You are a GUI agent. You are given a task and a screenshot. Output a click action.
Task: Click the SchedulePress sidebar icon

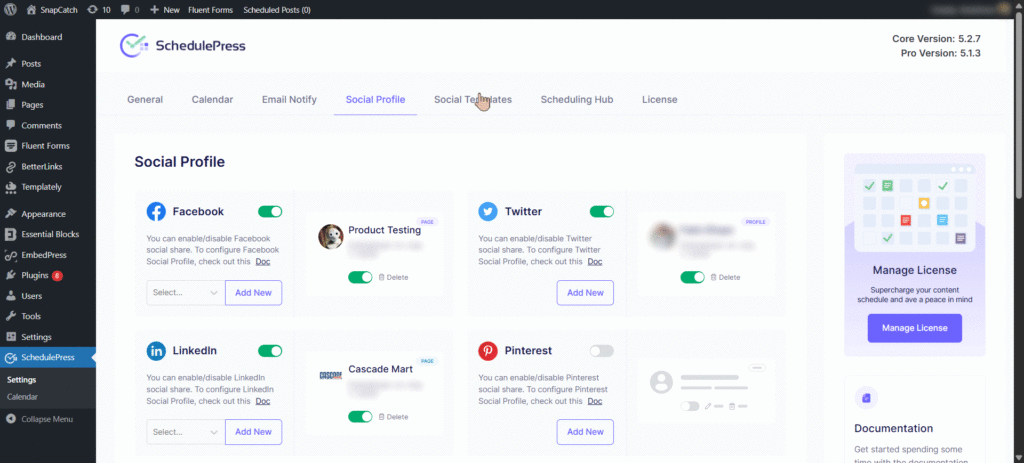[10, 357]
